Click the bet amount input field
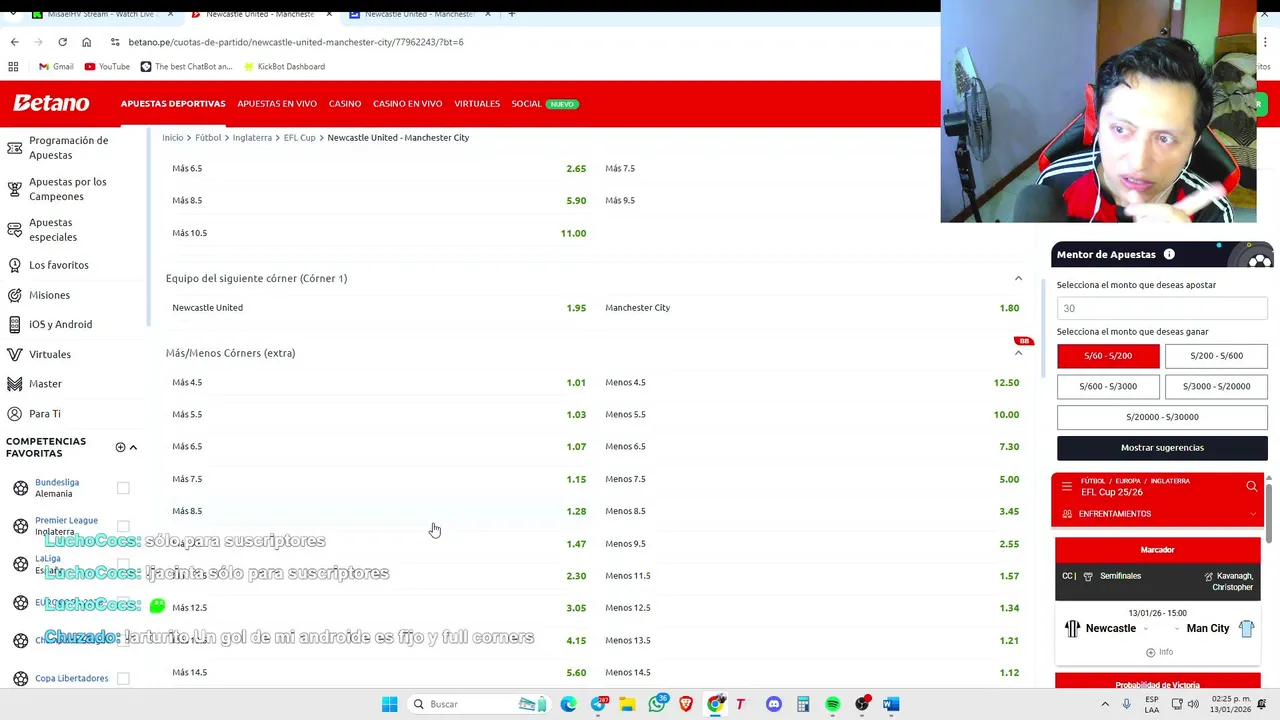The height and width of the screenshot is (720, 1280). point(1162,308)
